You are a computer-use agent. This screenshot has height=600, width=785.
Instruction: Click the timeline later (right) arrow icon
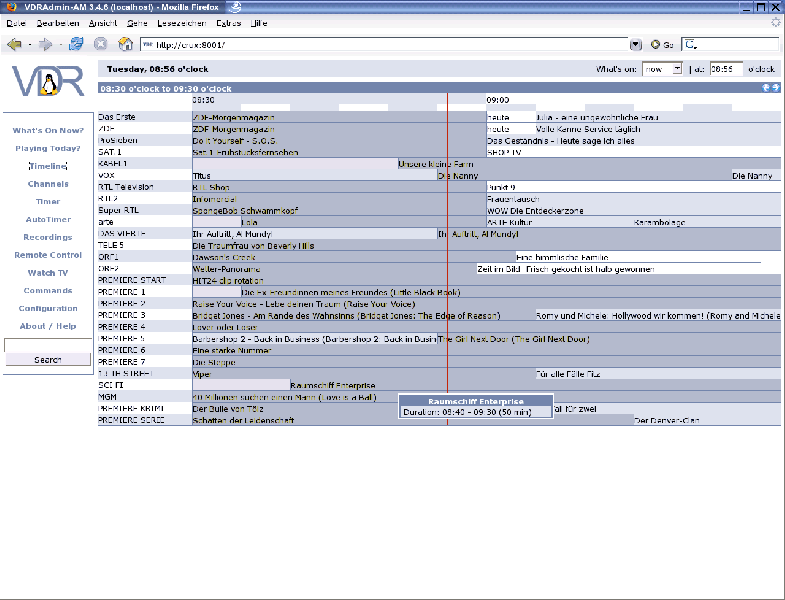(775, 88)
